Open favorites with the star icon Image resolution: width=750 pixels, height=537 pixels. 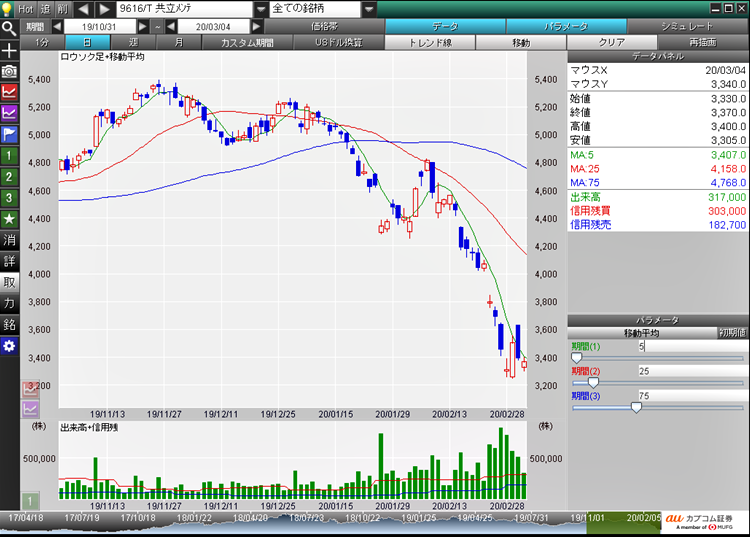coord(9,218)
